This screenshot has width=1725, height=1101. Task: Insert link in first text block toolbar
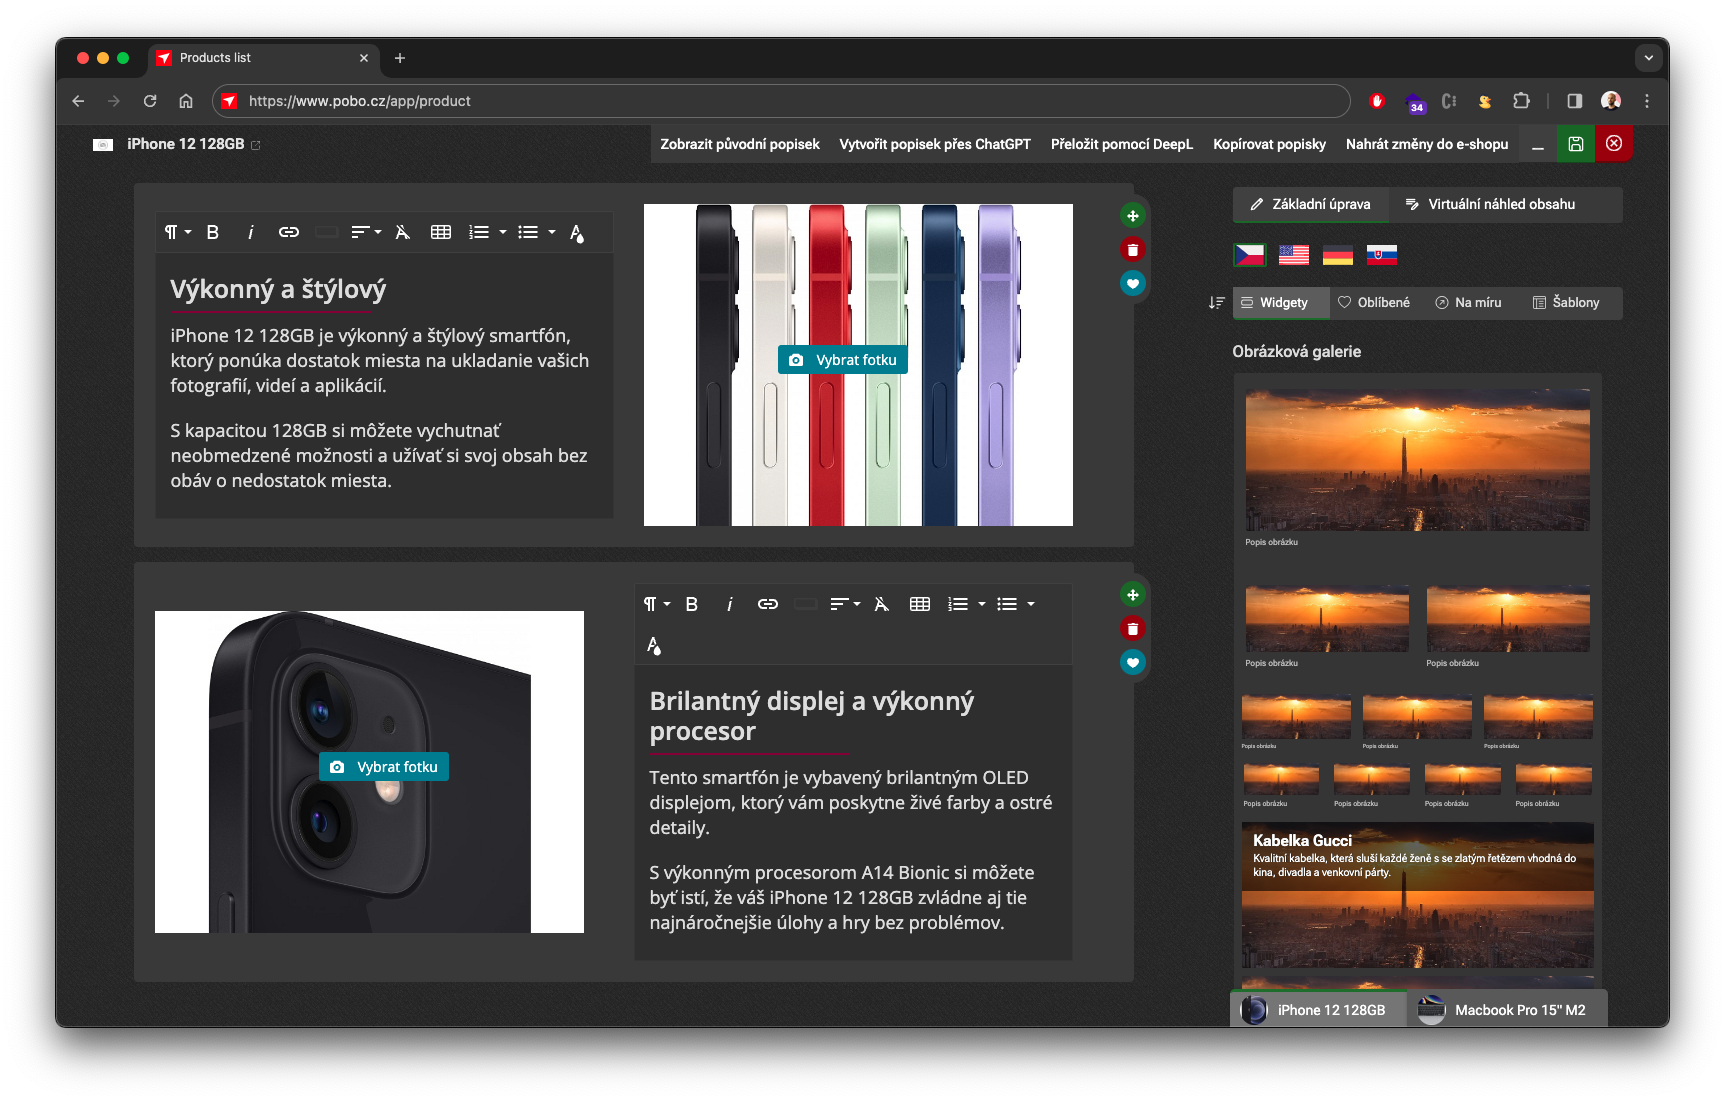click(289, 232)
